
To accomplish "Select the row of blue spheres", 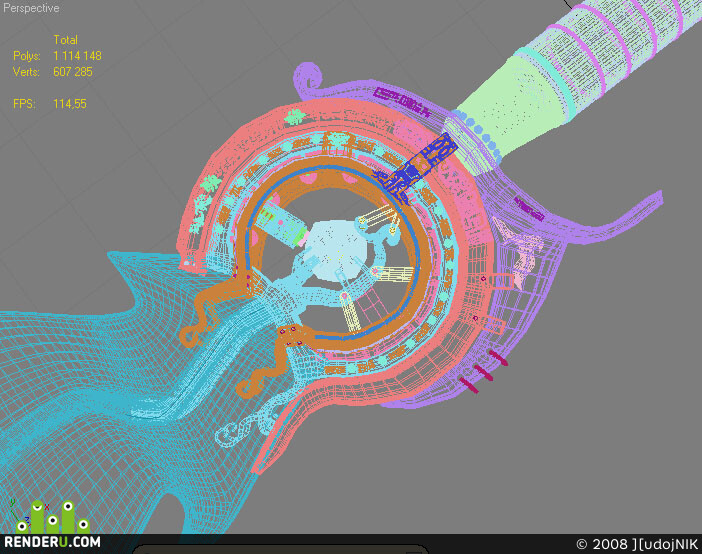I will tap(481, 134).
